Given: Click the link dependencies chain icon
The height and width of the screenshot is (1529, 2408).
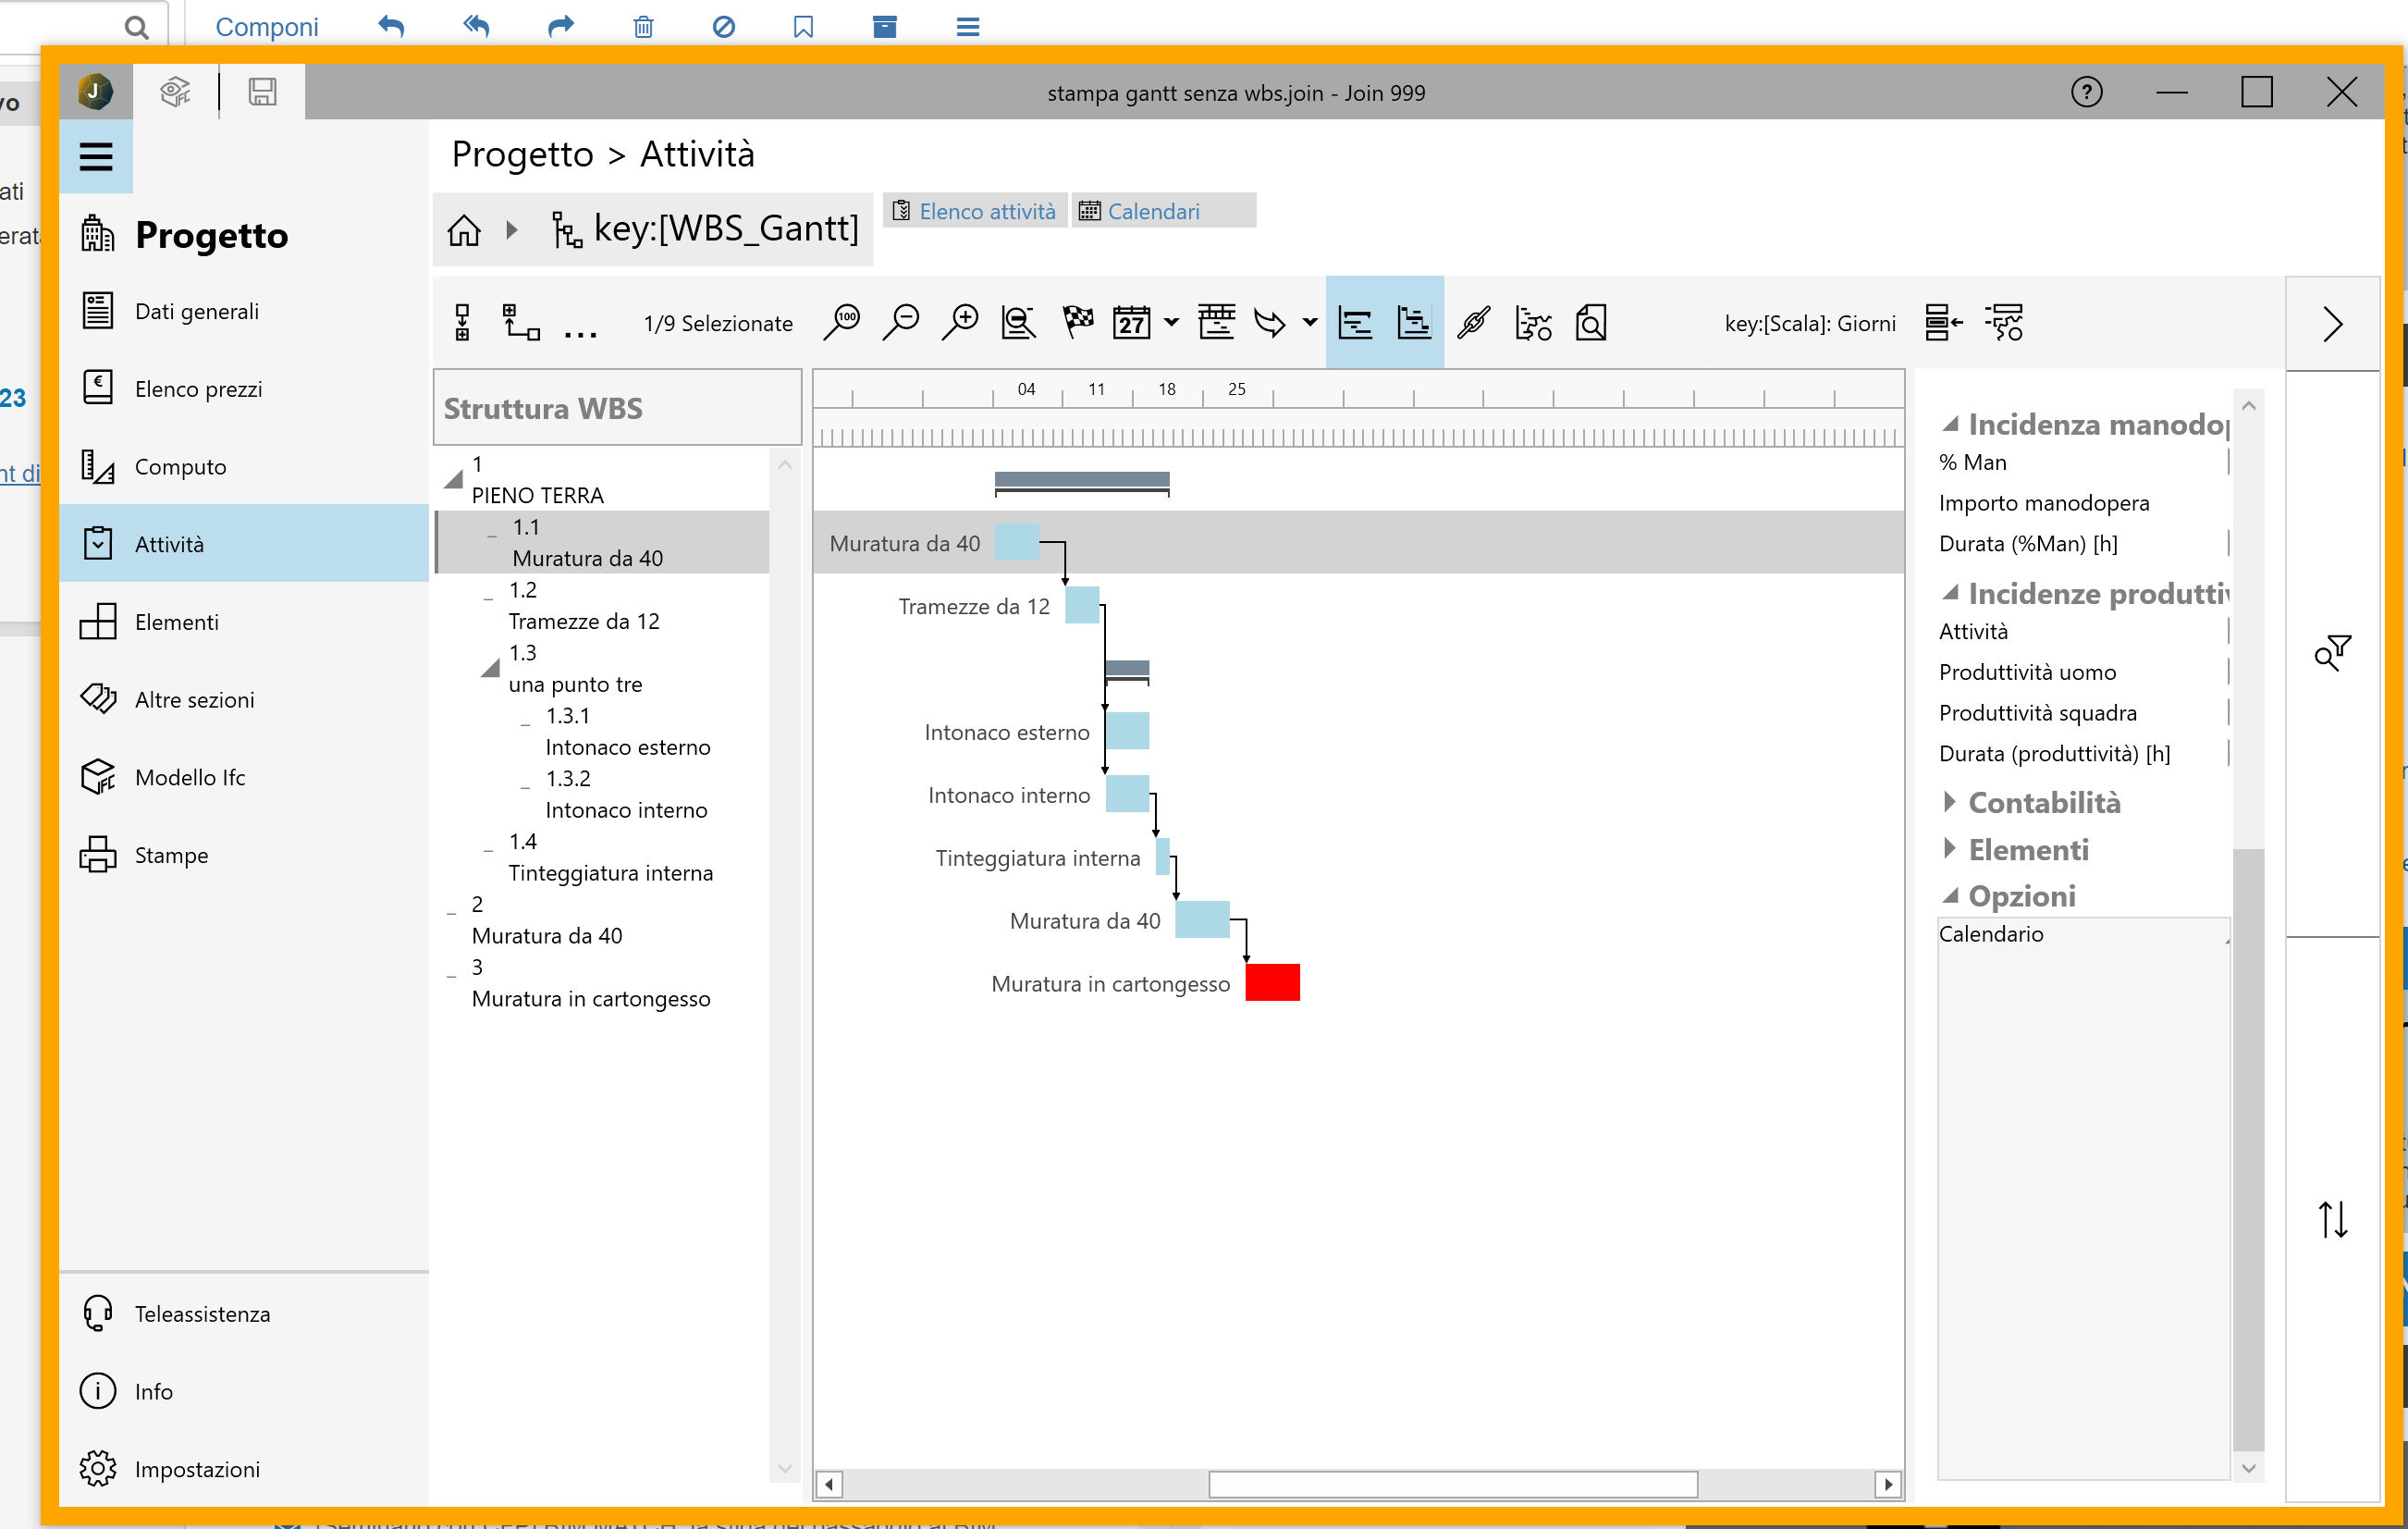Looking at the screenshot, I should pos(1473,322).
